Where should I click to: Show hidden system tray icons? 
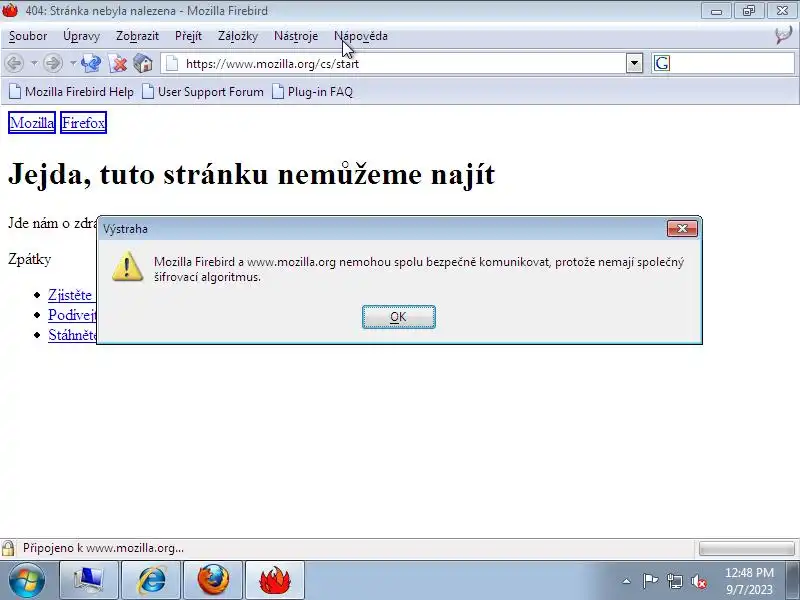[x=627, y=581]
